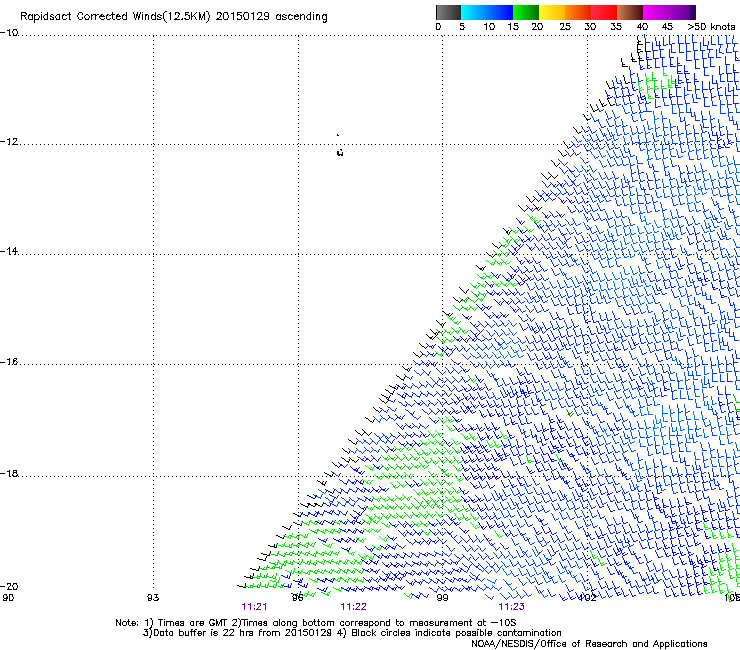Click the orange 25-30 knots legend segment

click(578, 12)
